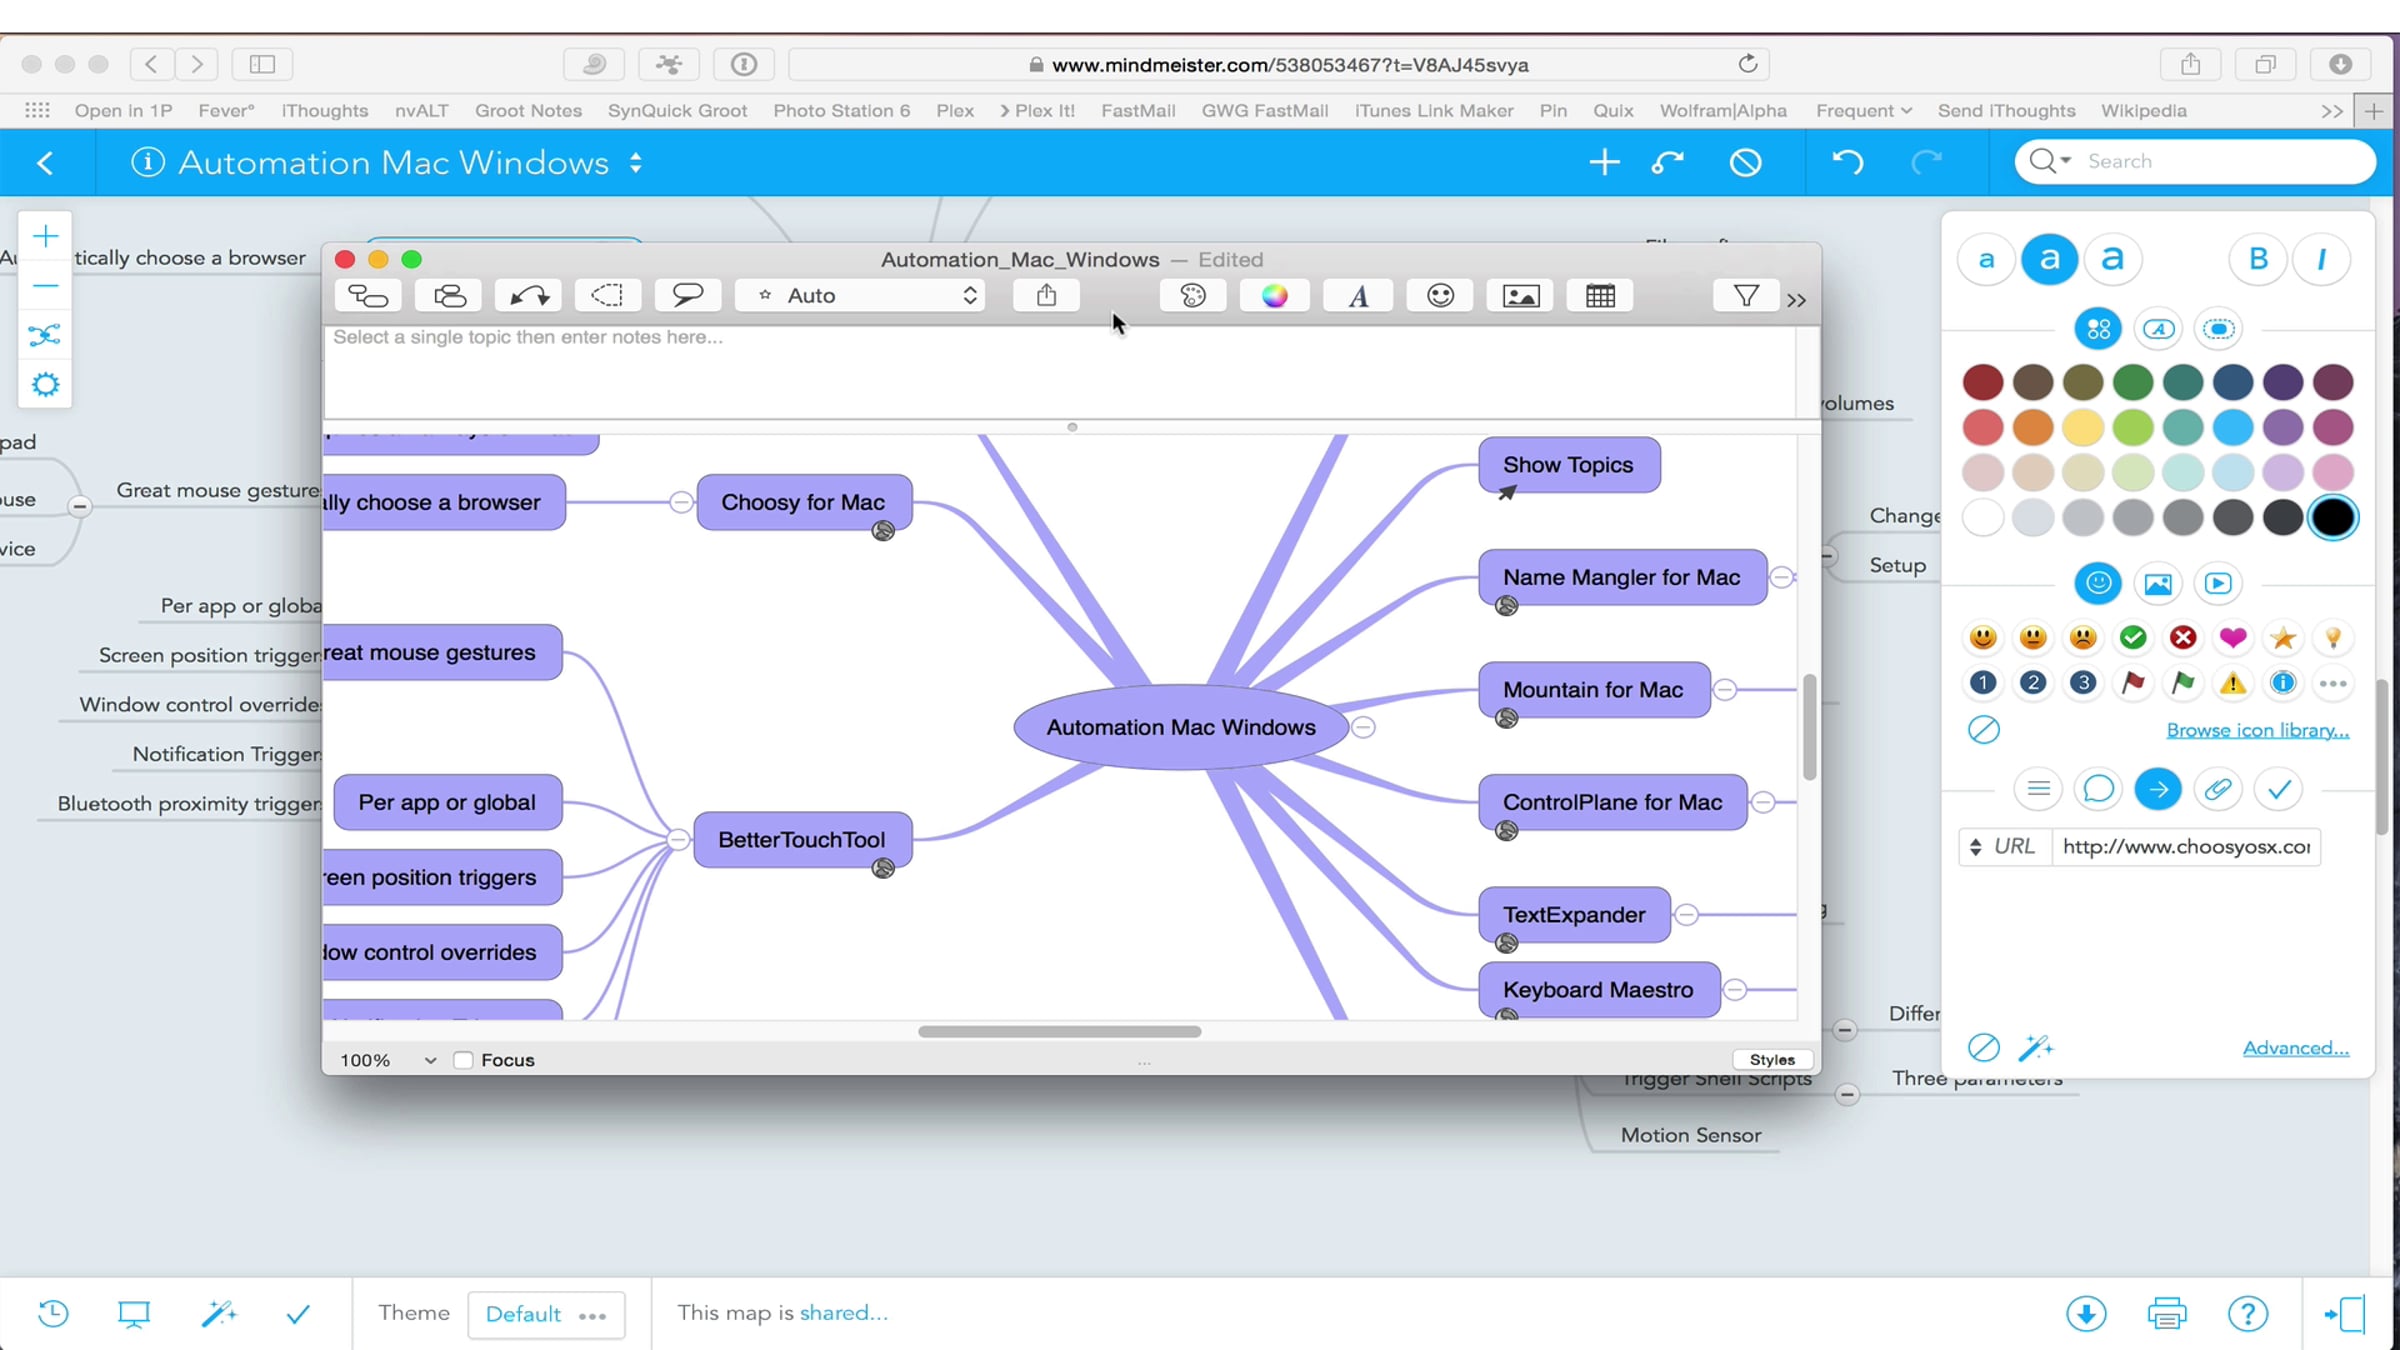Click the add sibling topic icon in iThoughts toolbar
Image resolution: width=2400 pixels, height=1350 pixels.
[449, 296]
